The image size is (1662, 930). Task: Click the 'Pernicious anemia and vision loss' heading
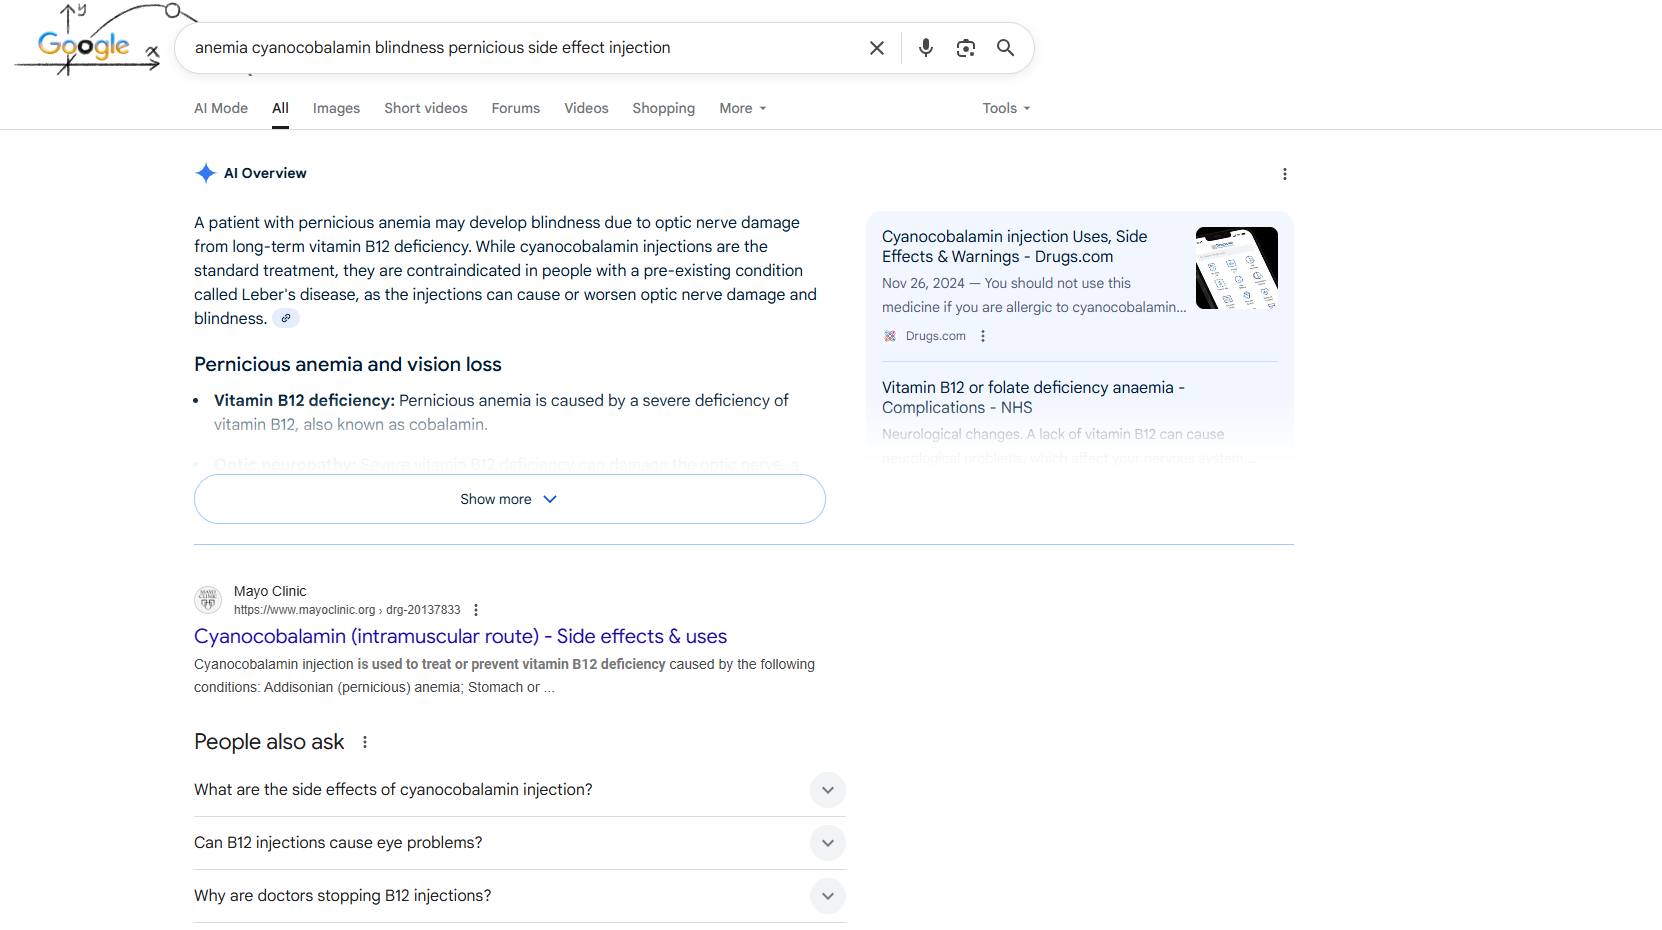348,364
